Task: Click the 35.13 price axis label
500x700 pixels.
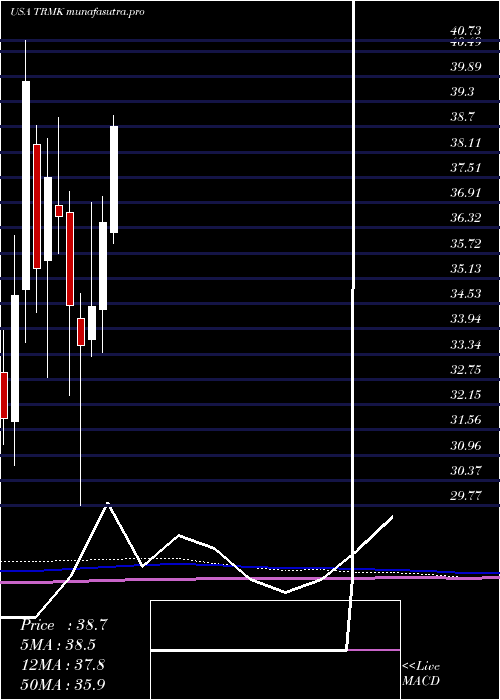Action: point(466,269)
